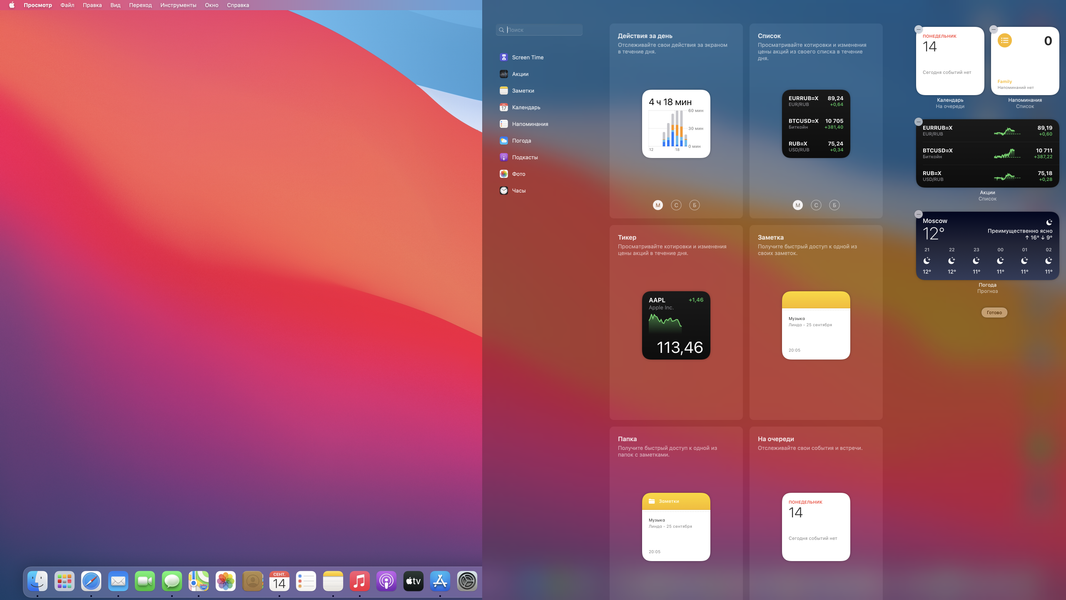The height and width of the screenshot is (600, 1066).
Task: Remove the Calendar widget with minus button
Action: (918, 29)
